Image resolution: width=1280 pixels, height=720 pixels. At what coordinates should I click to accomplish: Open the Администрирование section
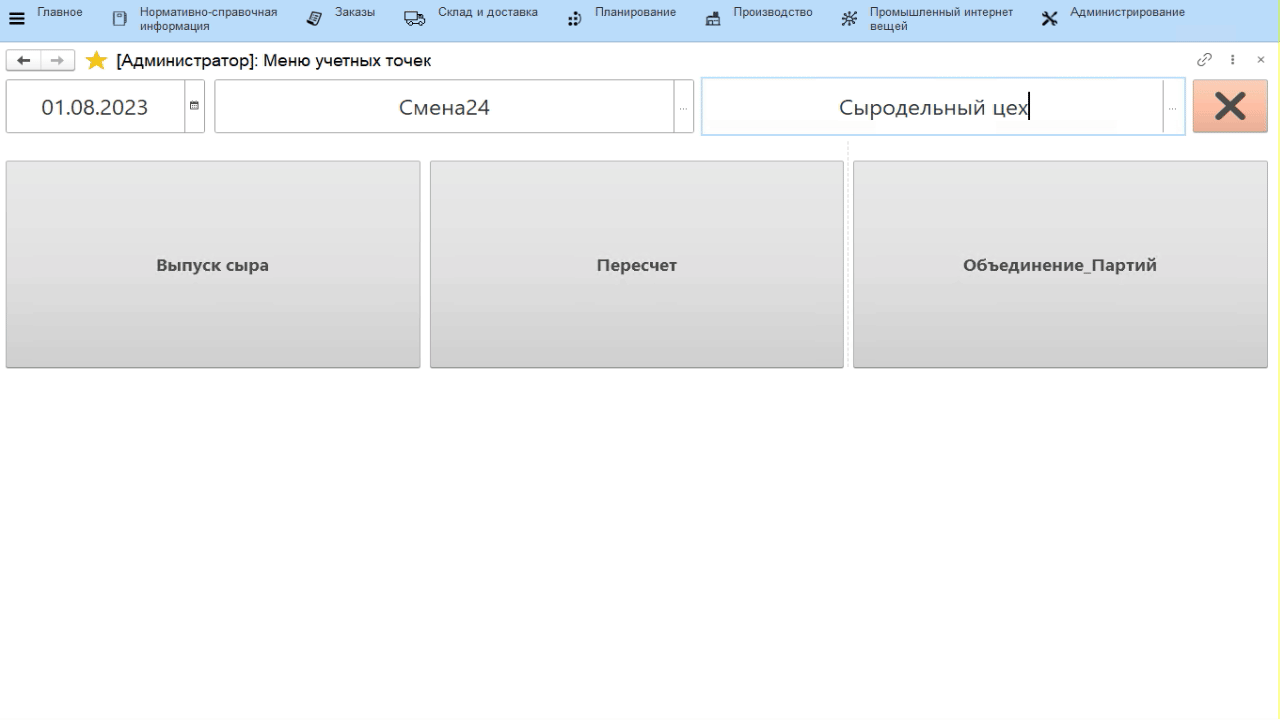pos(1113,18)
